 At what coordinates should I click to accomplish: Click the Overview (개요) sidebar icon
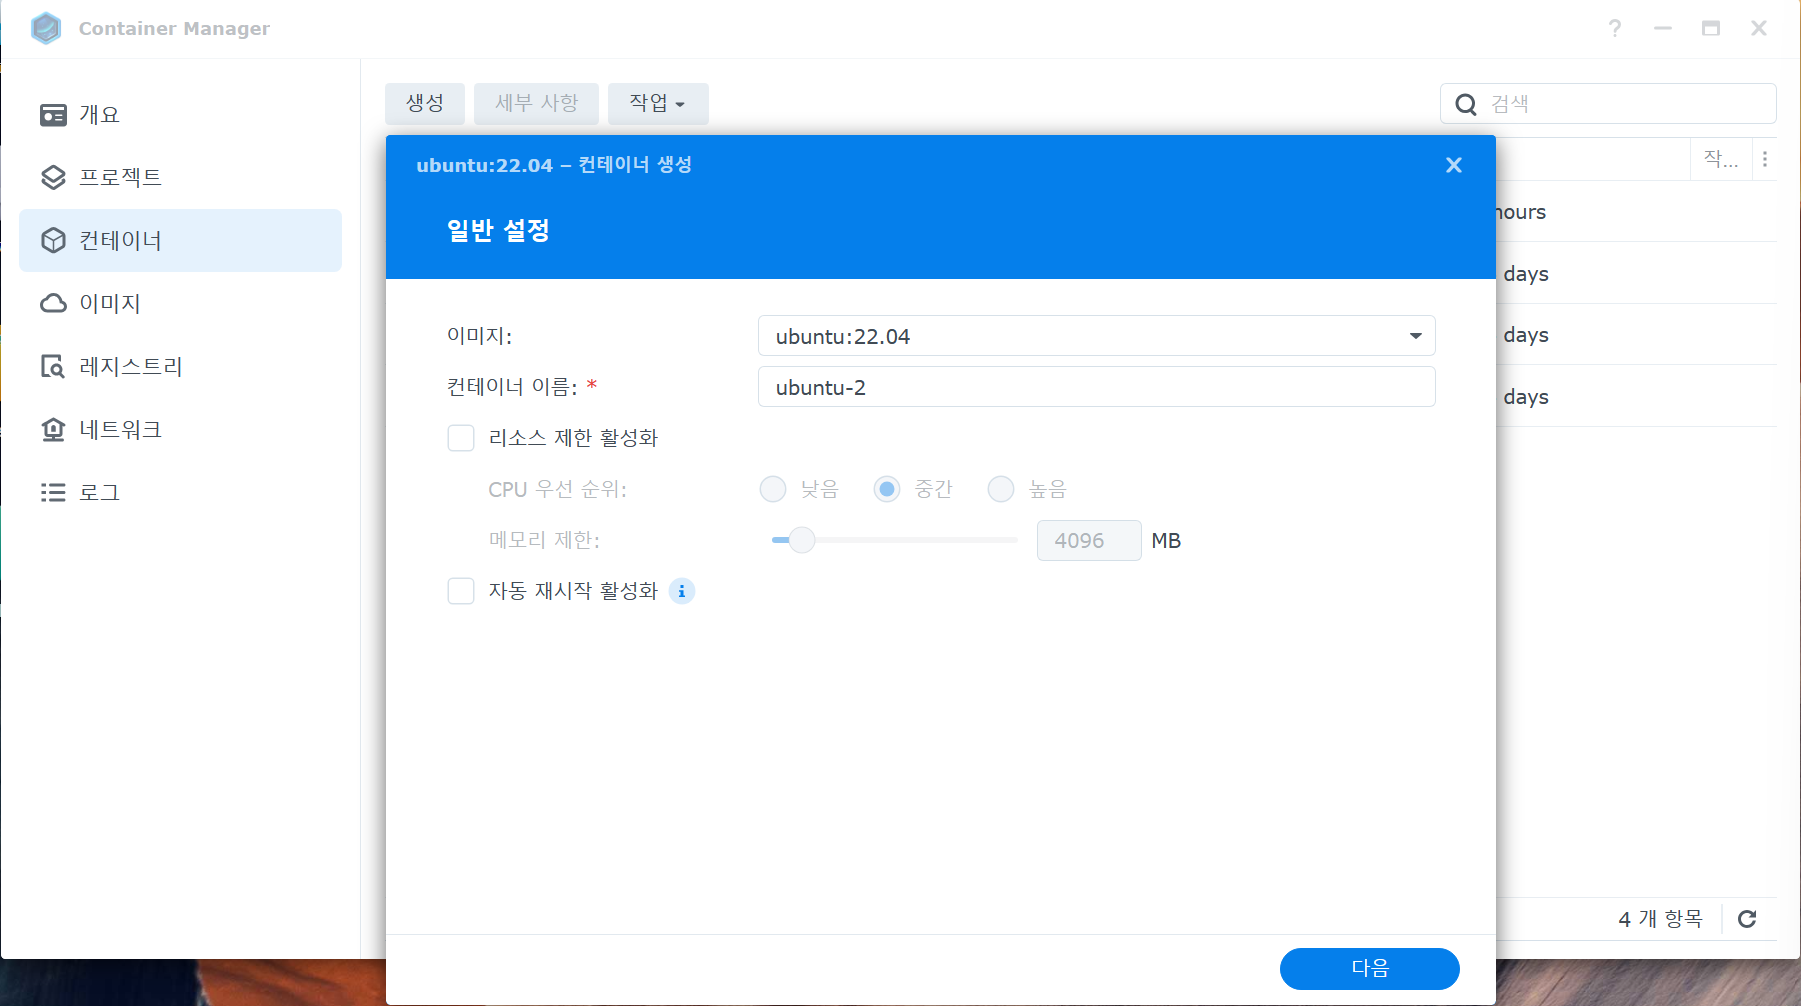point(53,115)
